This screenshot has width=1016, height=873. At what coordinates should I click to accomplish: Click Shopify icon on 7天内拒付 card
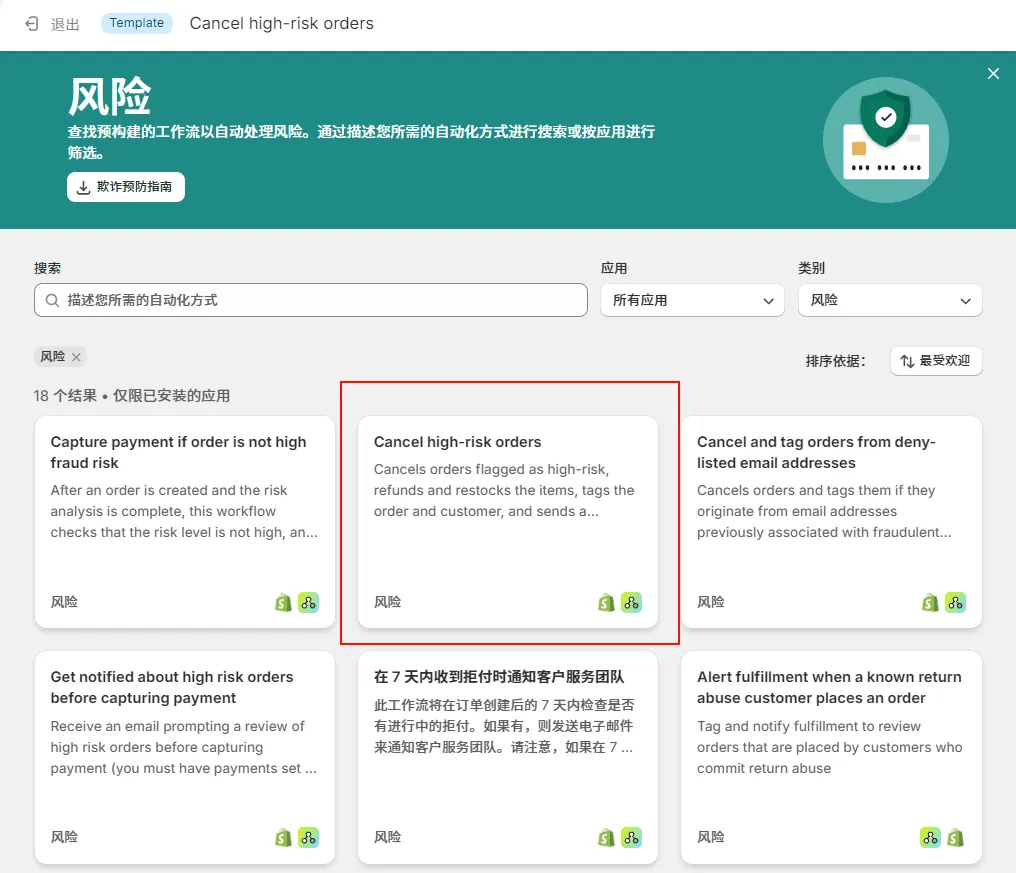[607, 837]
